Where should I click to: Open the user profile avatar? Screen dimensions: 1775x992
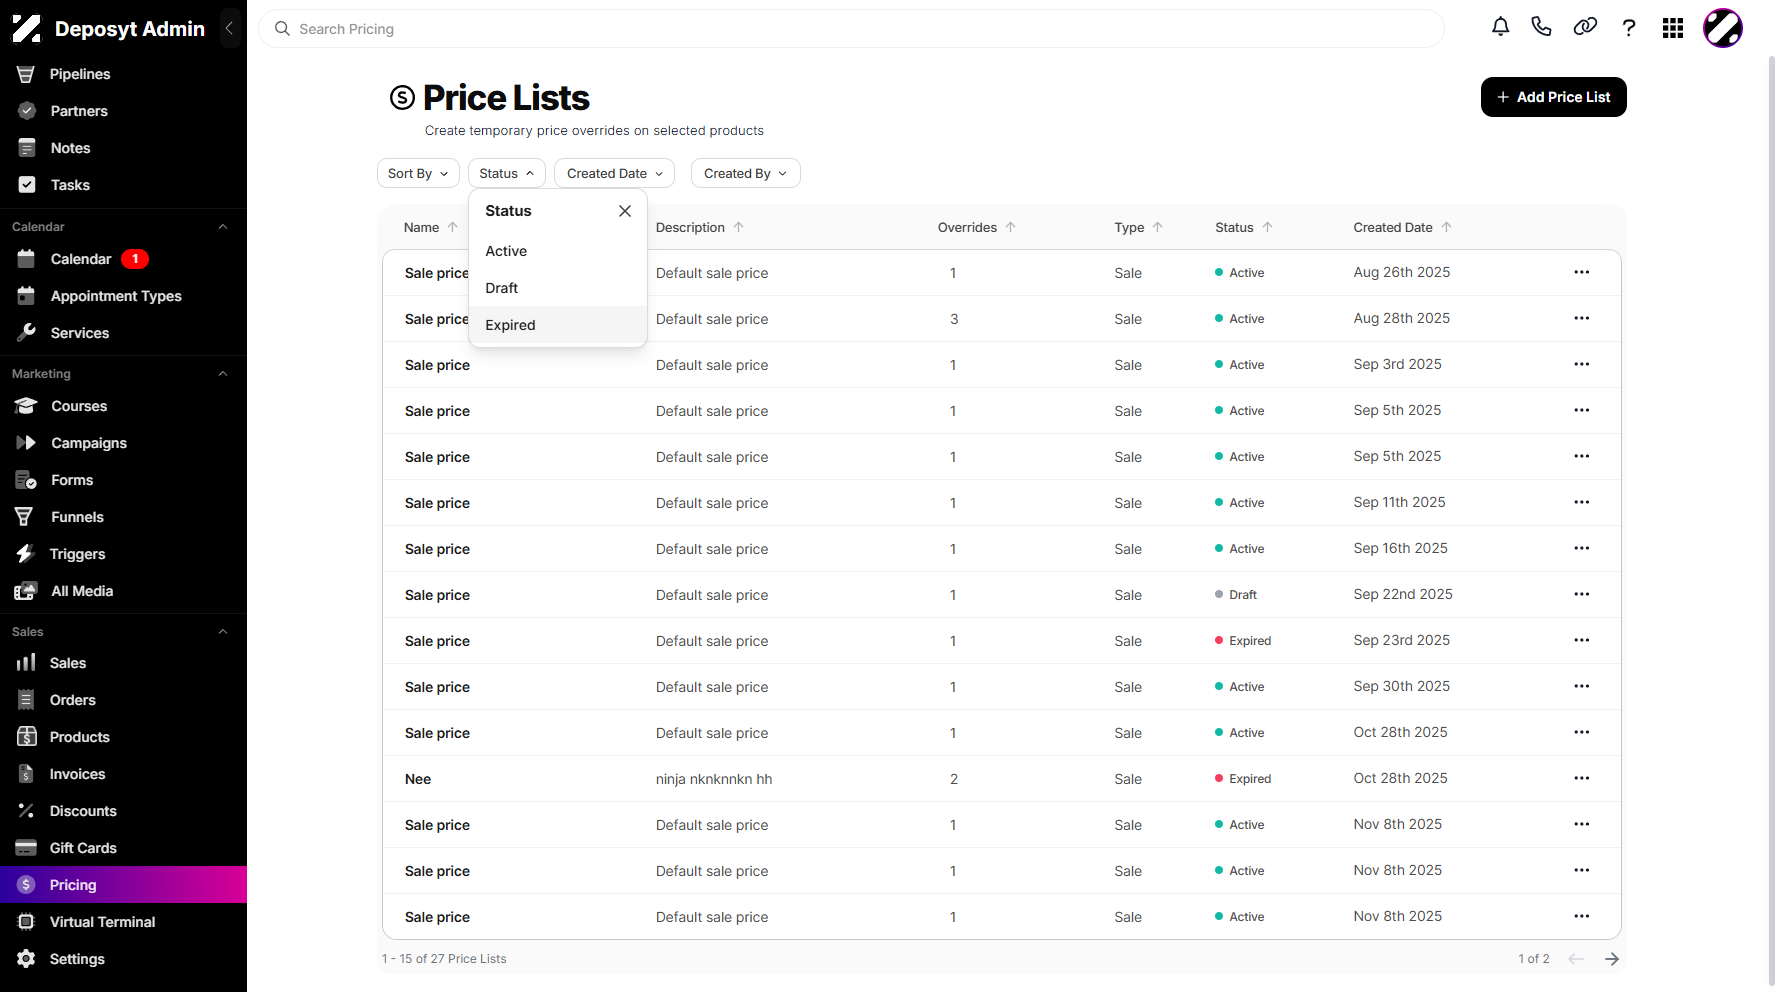click(x=1723, y=28)
